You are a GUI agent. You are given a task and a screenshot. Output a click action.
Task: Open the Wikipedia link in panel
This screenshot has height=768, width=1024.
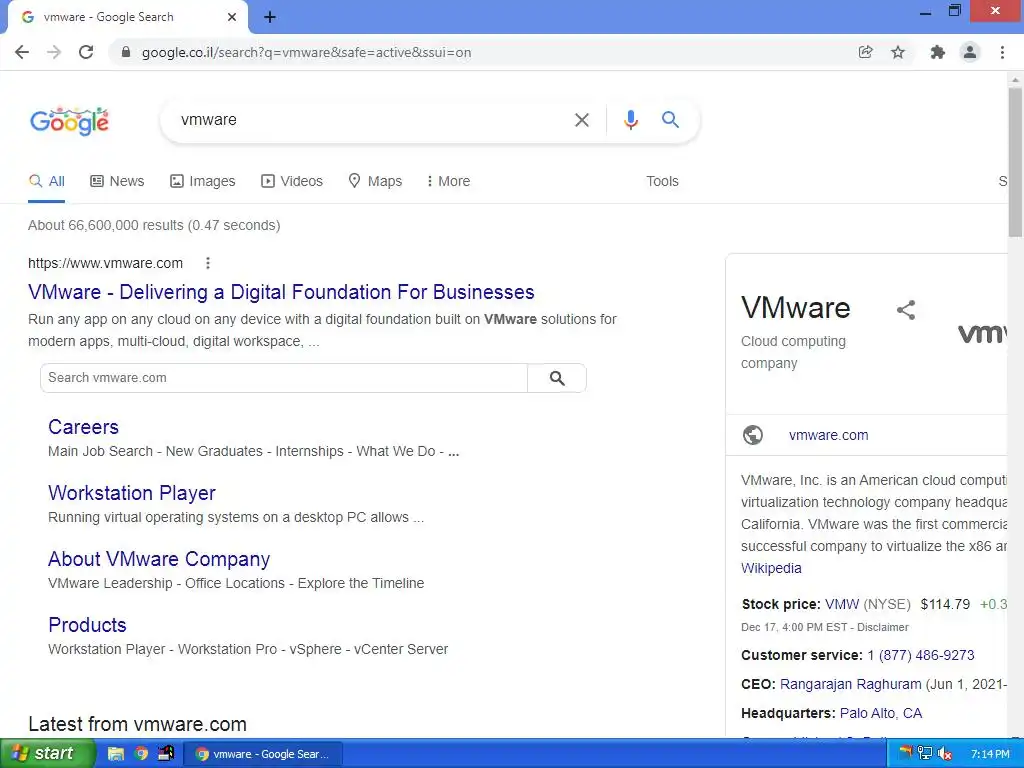771,568
